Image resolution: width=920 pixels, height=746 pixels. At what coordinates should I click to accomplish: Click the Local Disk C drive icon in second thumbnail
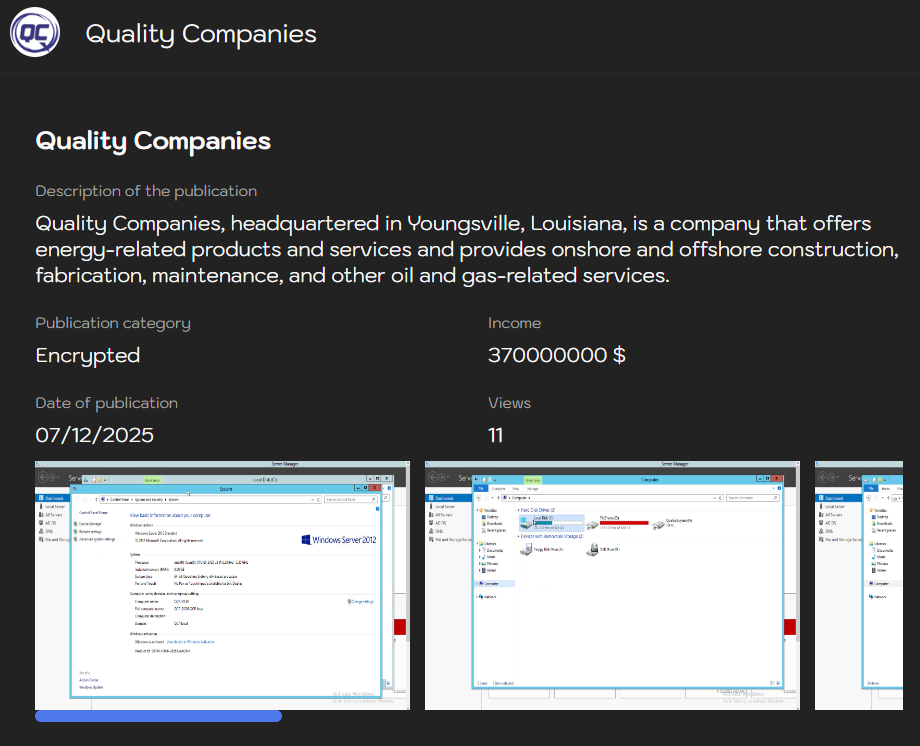525,522
